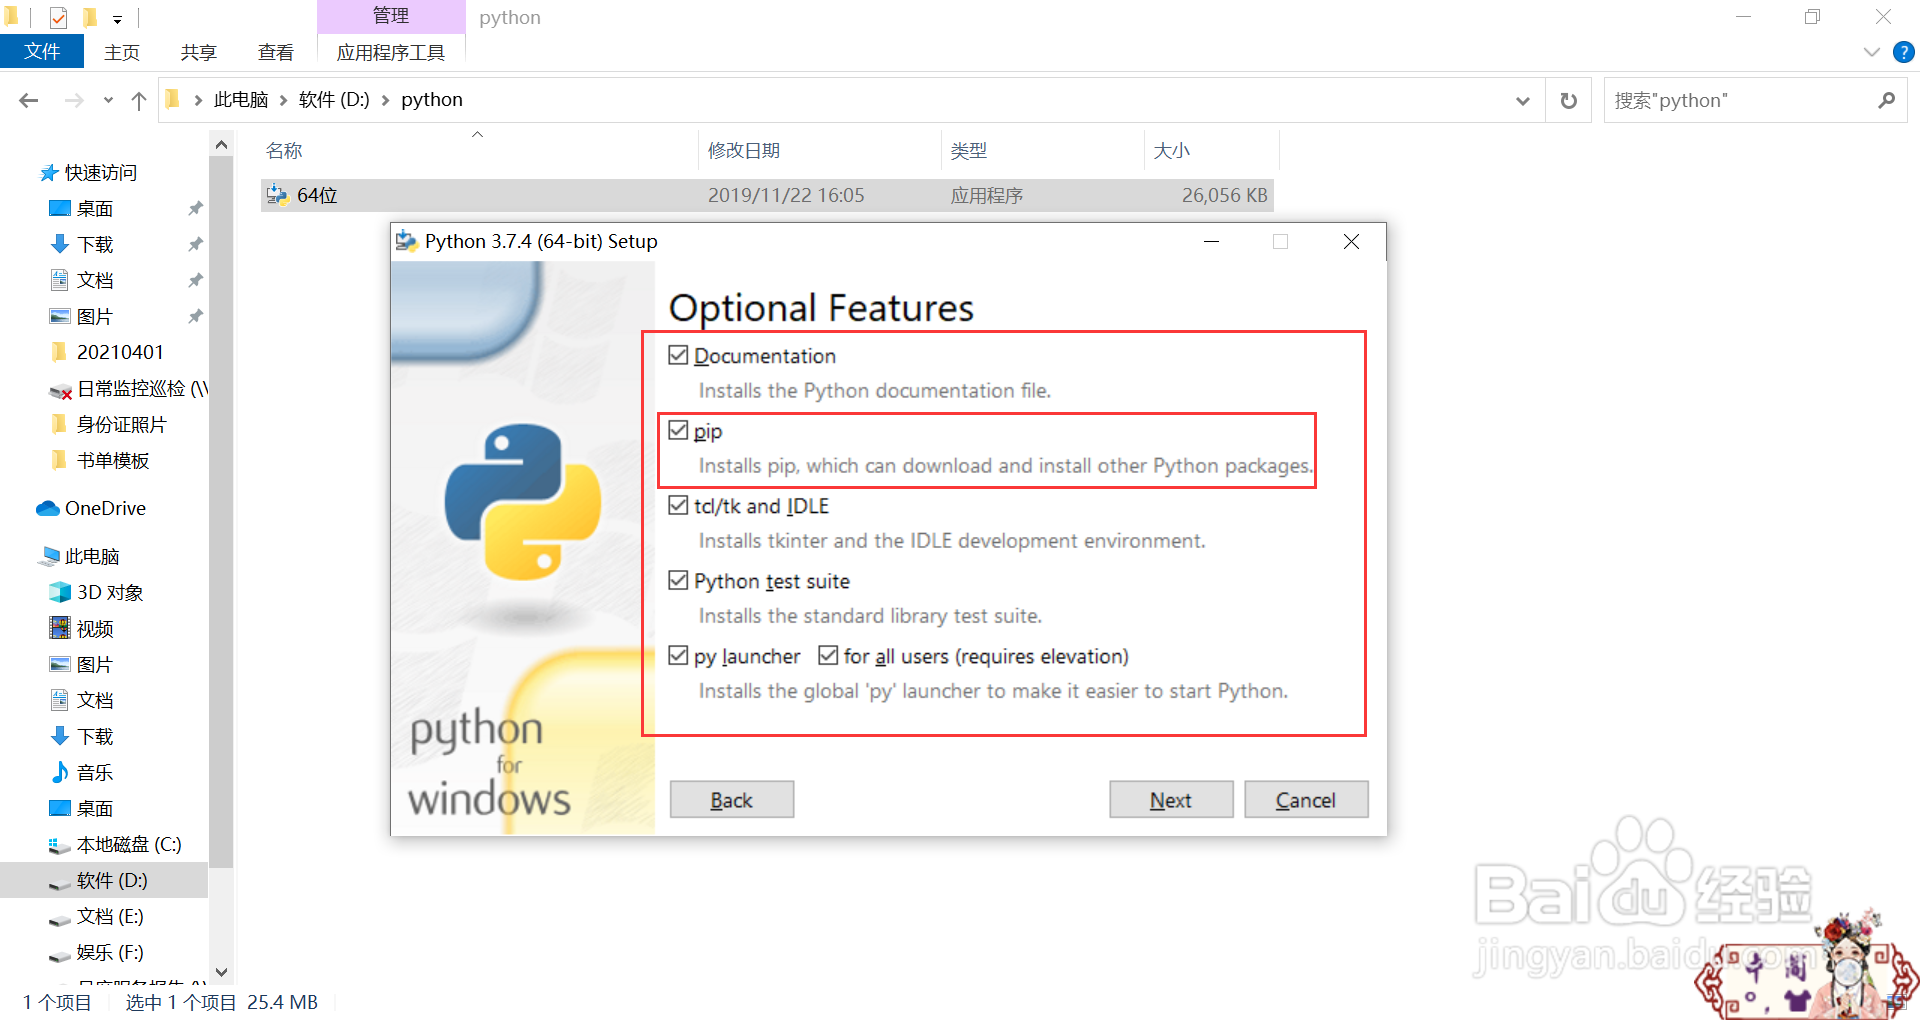Select the 管理 contextual tab
Image resolution: width=1920 pixels, height=1020 pixels.
coord(391,16)
